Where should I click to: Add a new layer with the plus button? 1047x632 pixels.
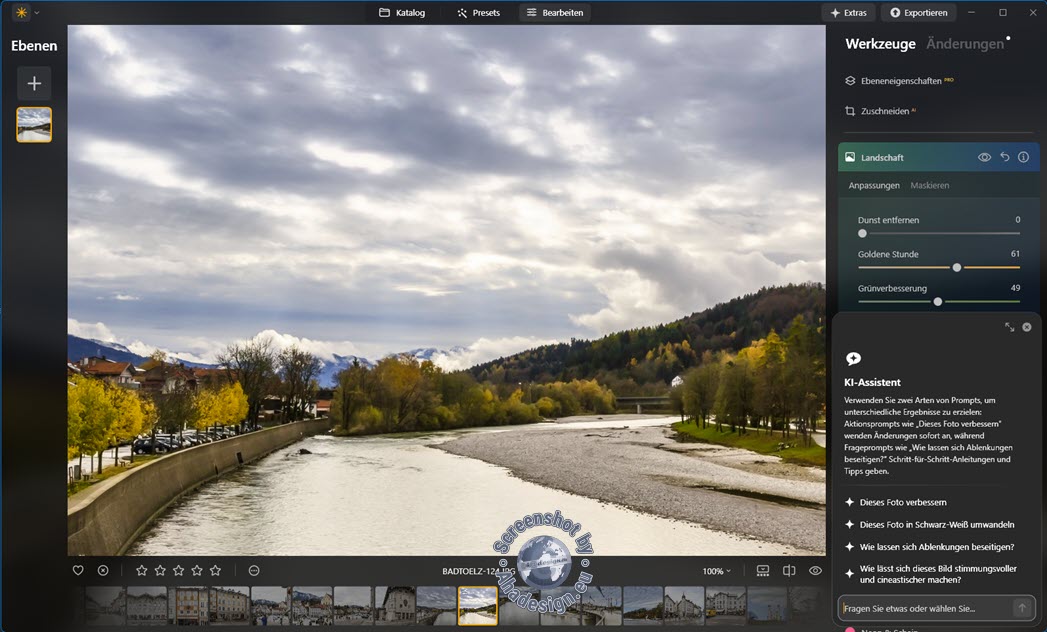point(33,83)
